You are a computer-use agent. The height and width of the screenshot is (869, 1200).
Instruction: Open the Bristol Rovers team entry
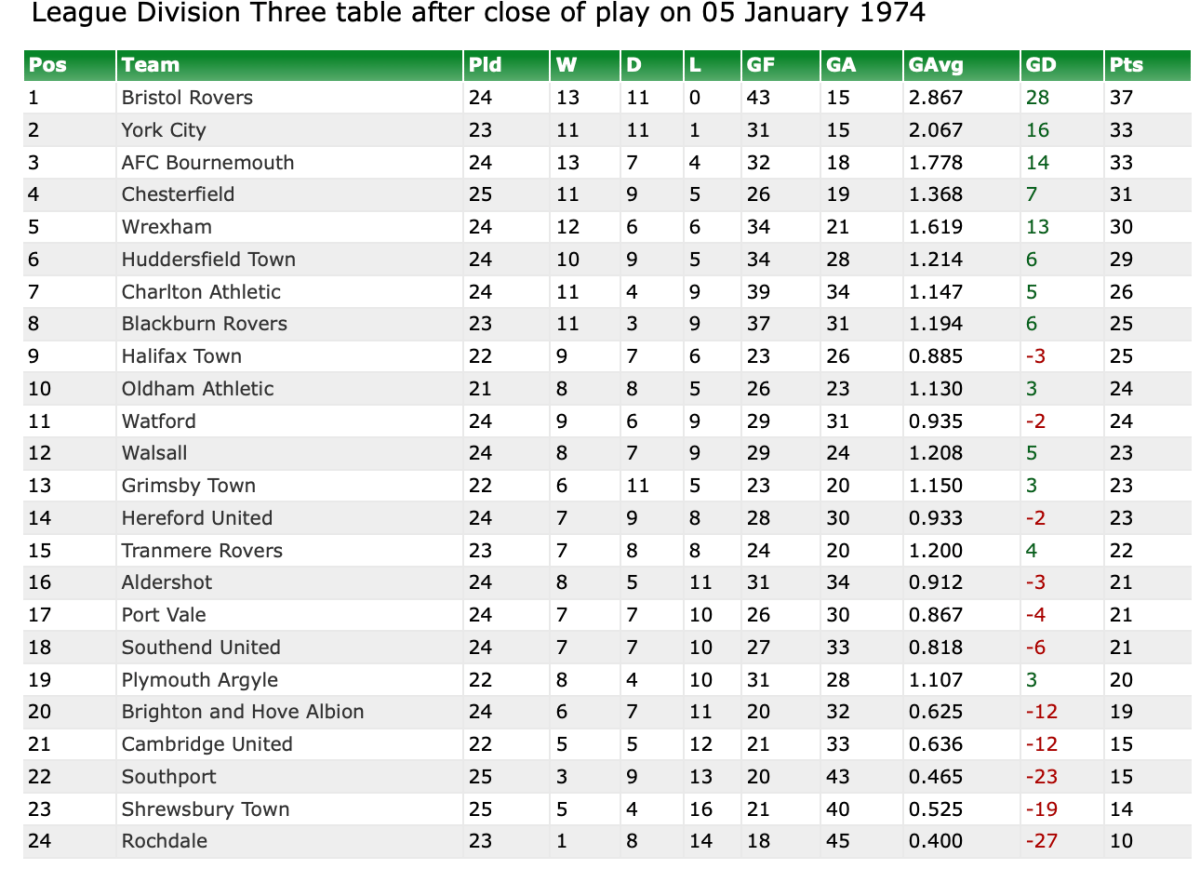[187, 98]
